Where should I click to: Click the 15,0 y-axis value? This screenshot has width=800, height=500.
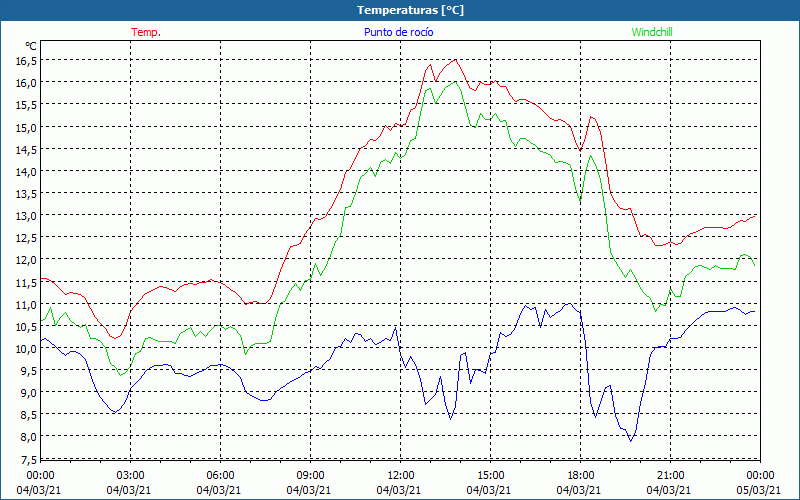tap(26, 127)
